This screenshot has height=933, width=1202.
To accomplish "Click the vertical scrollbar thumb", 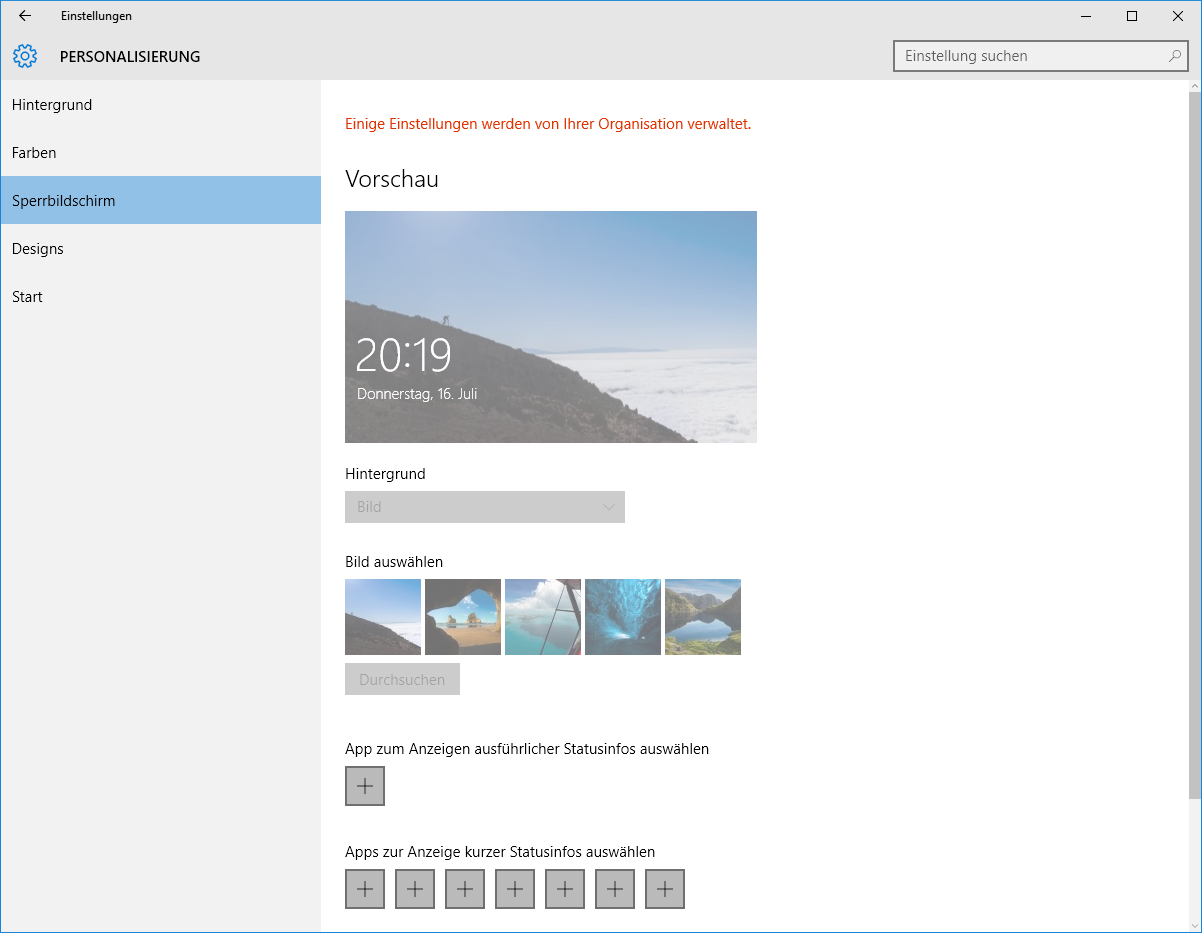I will (1194, 445).
